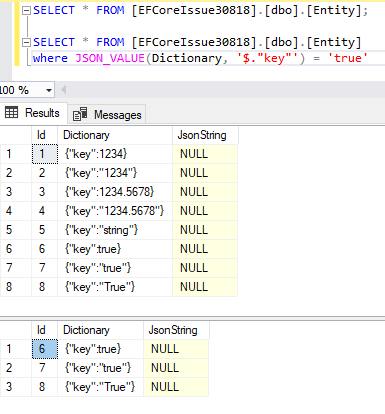The image size is (385, 414).
Task: Select row header 8 in first grid
Action: coord(16,287)
